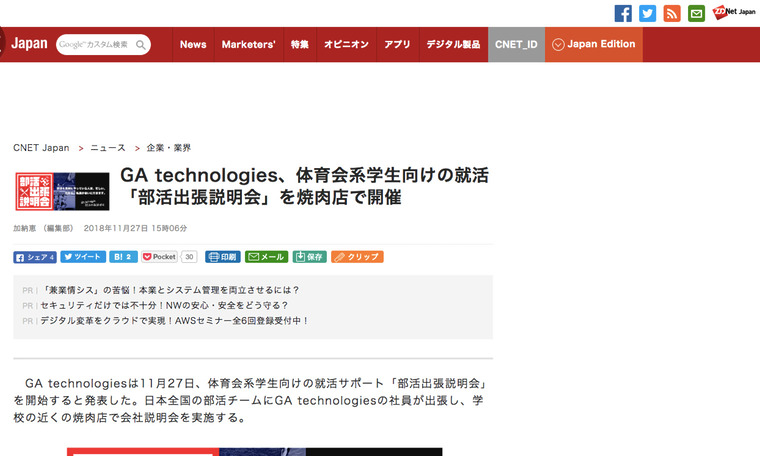This screenshot has width=760, height=456.
Task: Open the RSS feed icon
Action: coord(672,13)
